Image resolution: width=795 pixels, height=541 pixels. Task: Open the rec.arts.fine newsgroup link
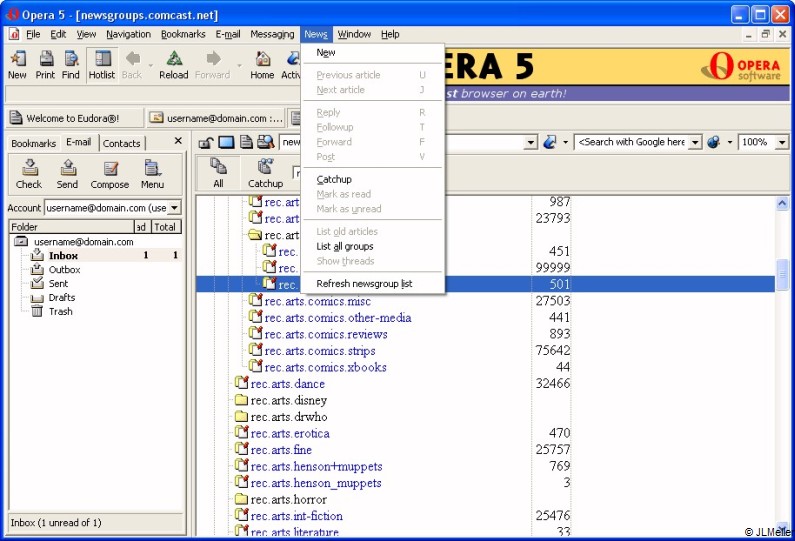[281, 450]
